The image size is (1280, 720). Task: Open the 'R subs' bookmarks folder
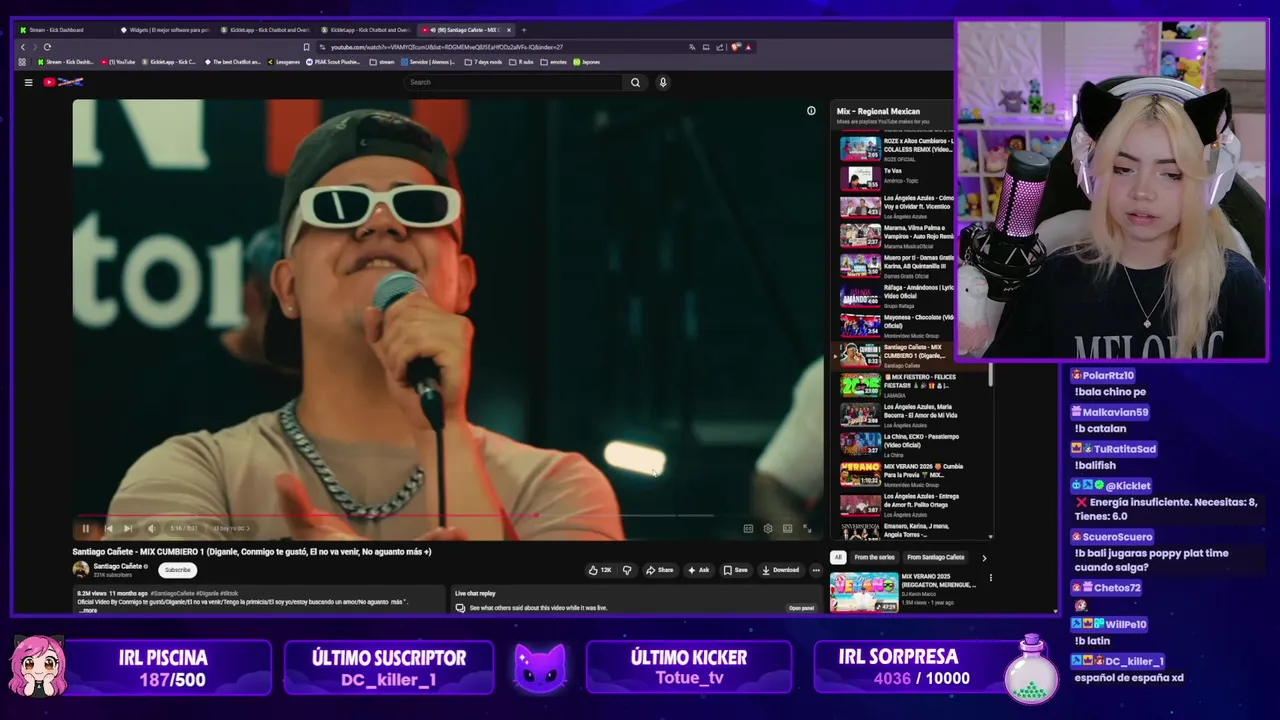click(522, 62)
